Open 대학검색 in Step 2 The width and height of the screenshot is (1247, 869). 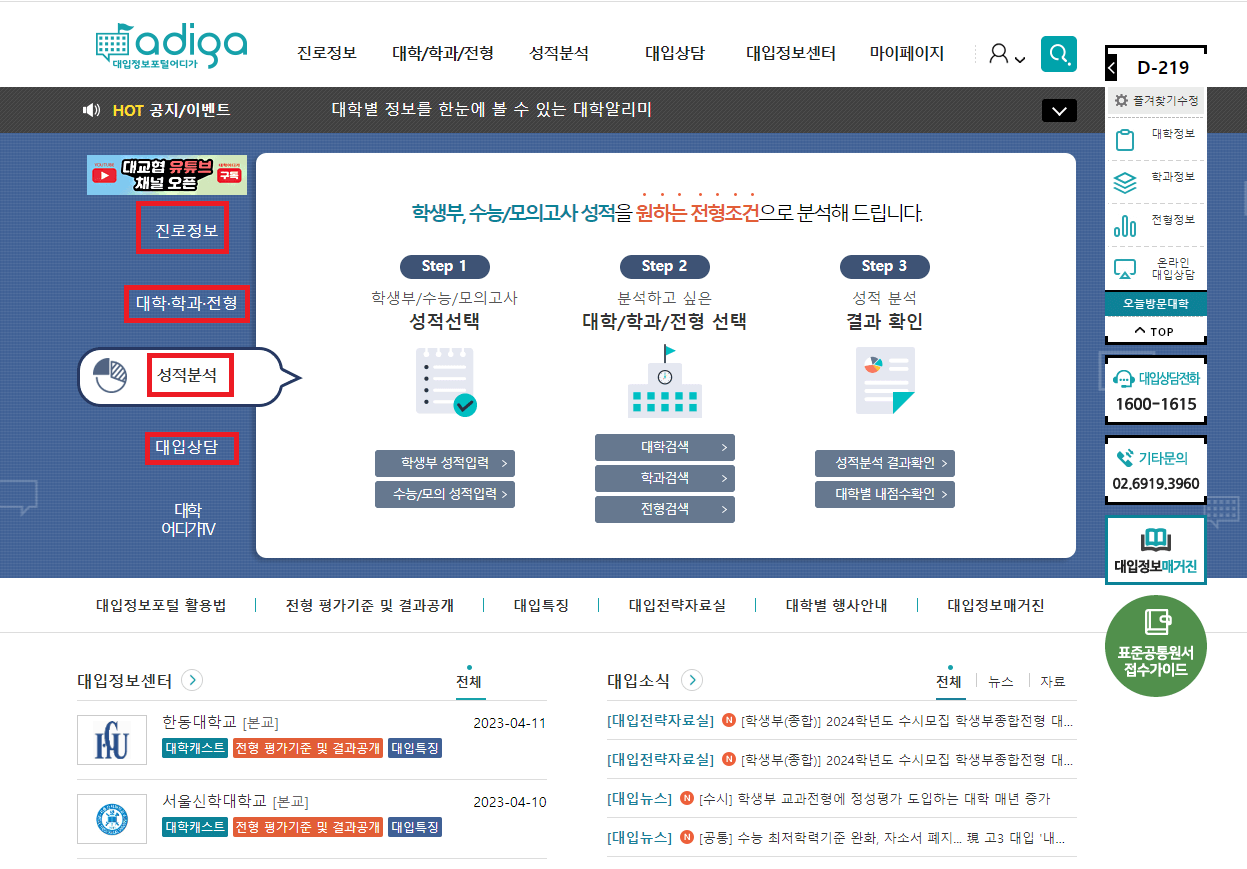(664, 447)
